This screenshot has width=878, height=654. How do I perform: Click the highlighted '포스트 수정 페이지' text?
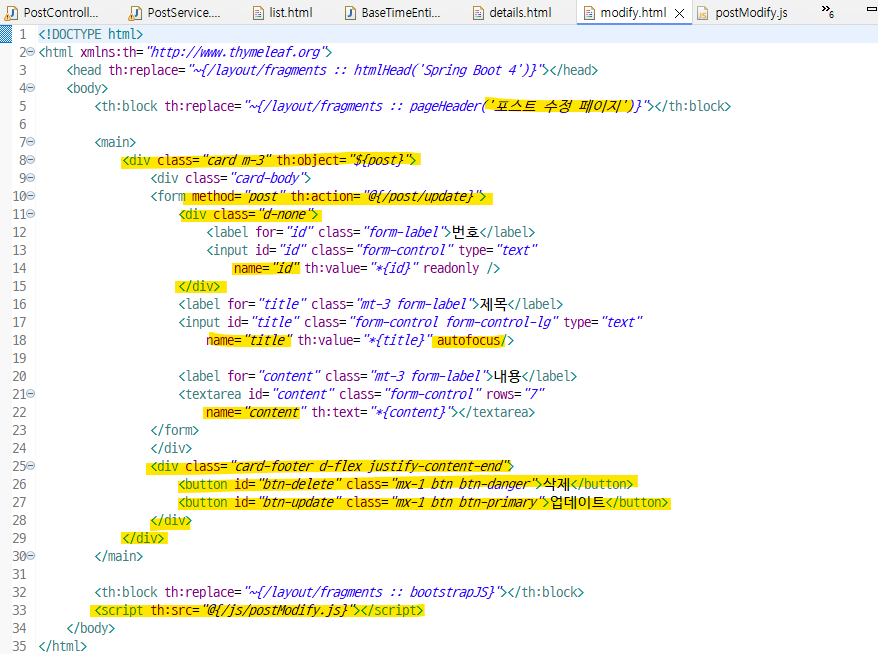[x=558, y=106]
